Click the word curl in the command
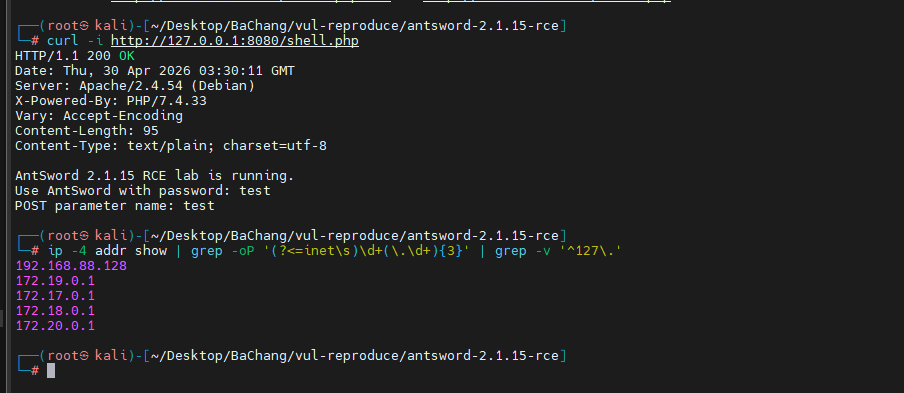Image resolution: width=904 pixels, height=393 pixels. tap(62, 41)
